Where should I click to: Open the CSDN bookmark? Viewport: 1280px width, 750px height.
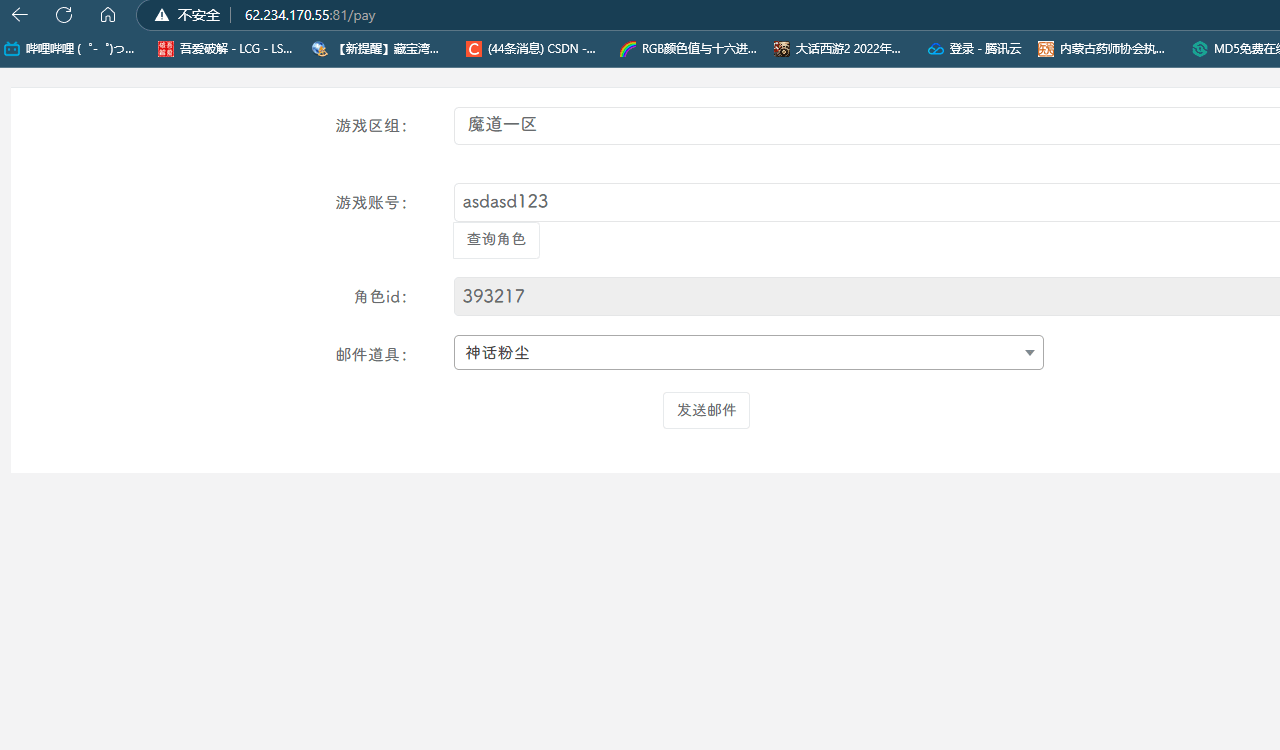(531, 48)
